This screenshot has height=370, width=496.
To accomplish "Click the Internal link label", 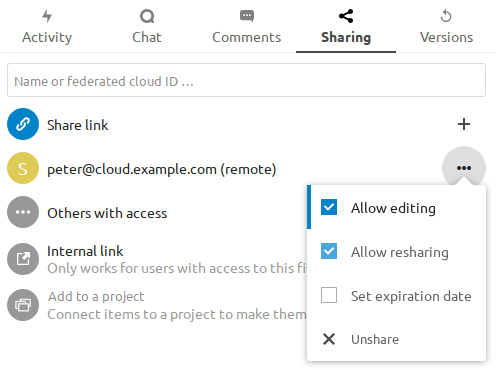I will pos(85,251).
